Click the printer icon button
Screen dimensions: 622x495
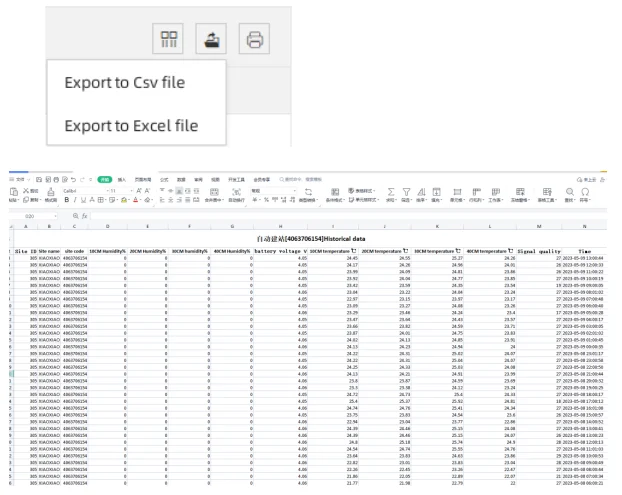pos(254,39)
